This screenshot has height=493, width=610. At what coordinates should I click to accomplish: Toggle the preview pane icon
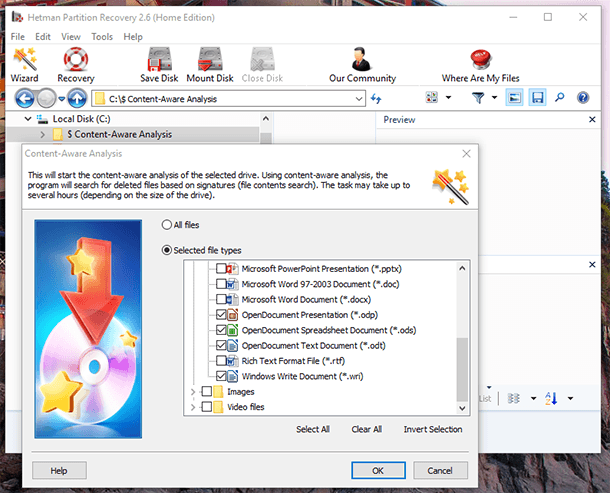514,97
